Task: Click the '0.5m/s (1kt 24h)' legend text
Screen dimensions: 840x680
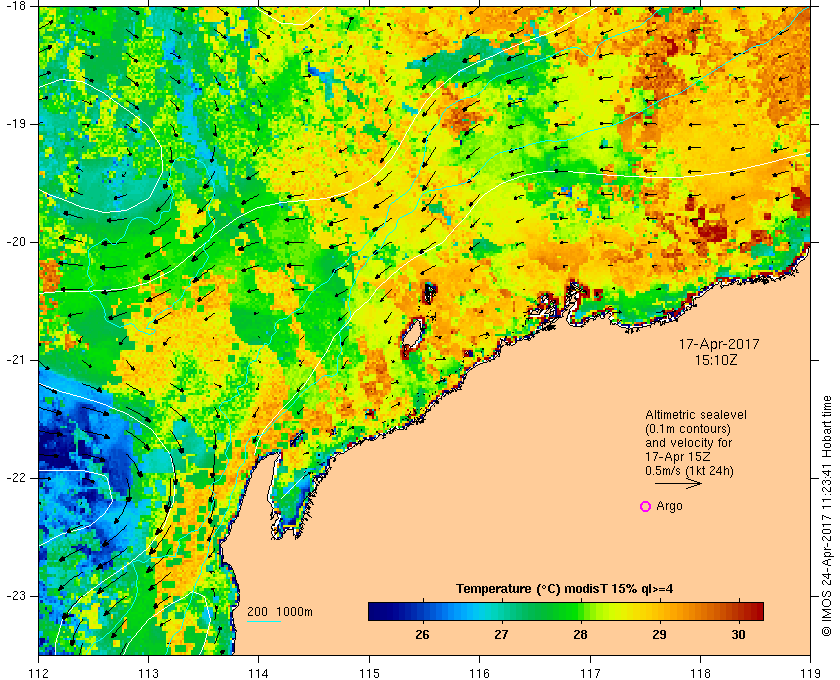Action: click(689, 471)
